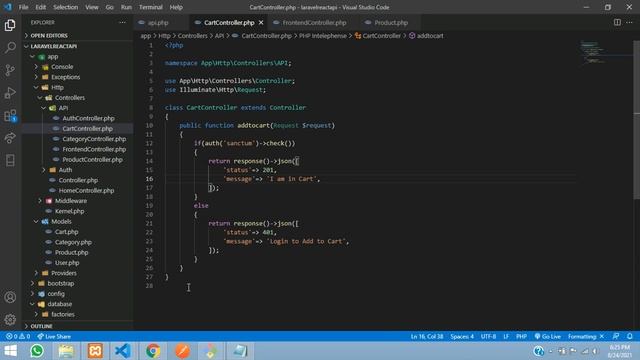Click CartController breadcrumb class symbol

pos(378,36)
